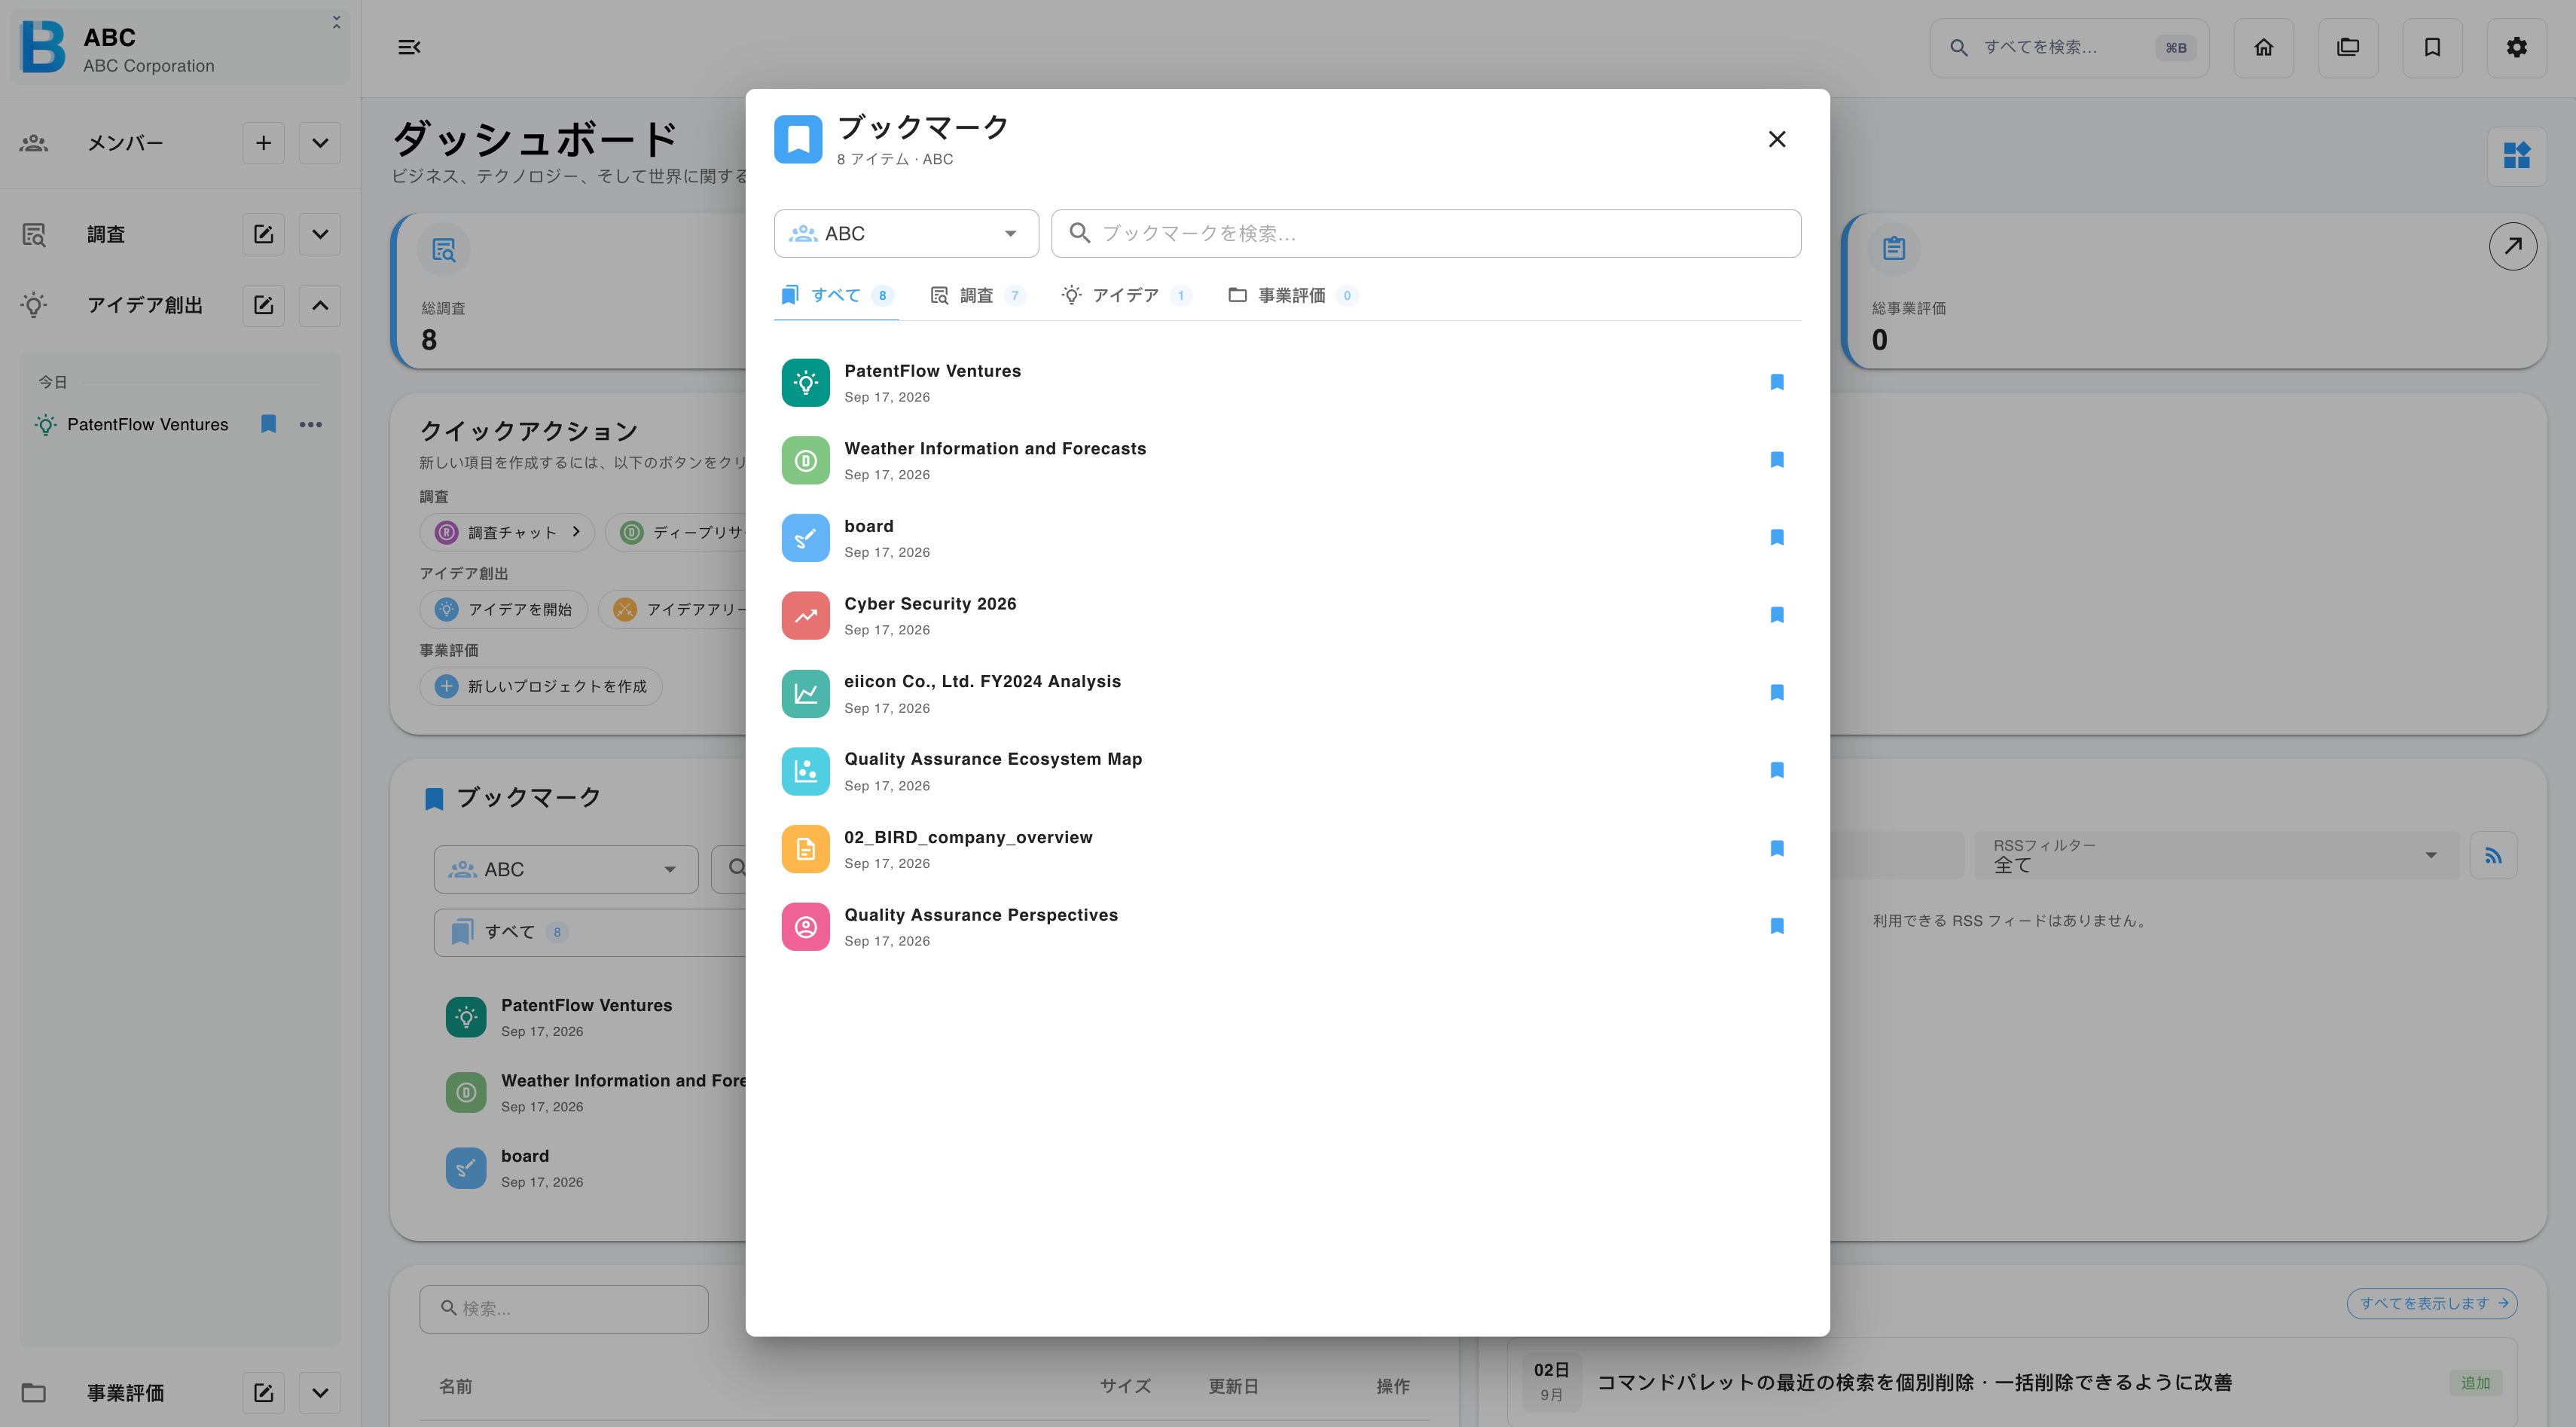Focus the bookmark search field
Viewport: 2576px width, 1427px height.
pos(1426,233)
